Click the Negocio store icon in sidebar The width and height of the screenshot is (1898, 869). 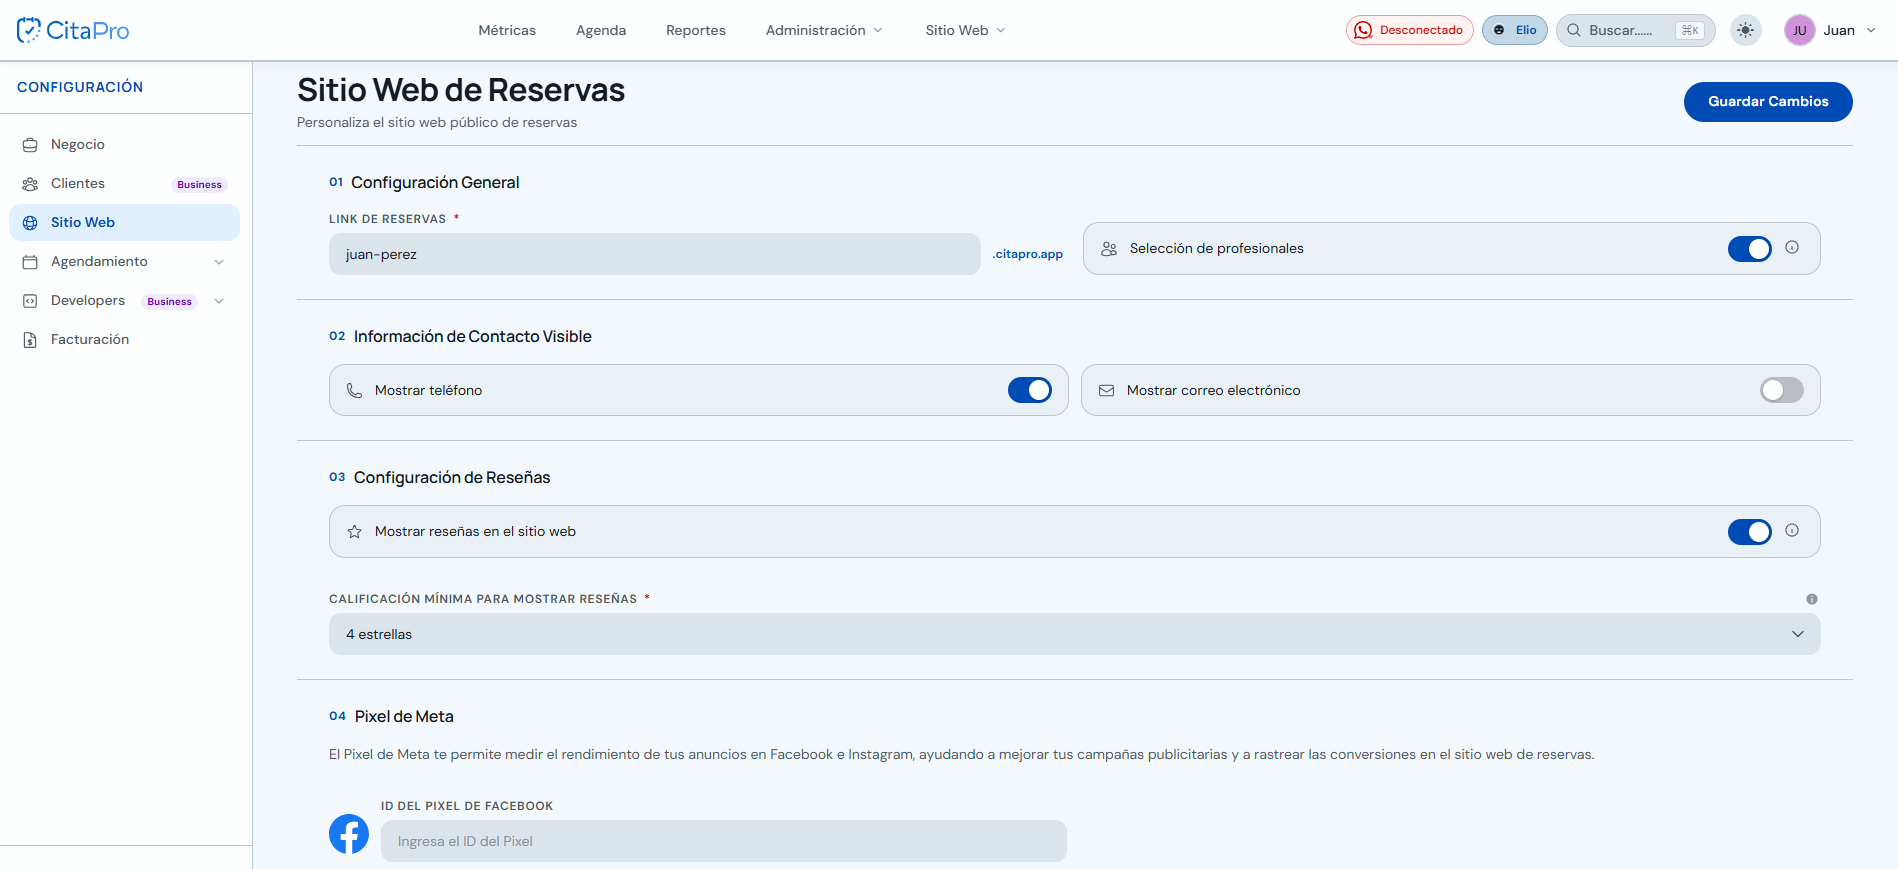click(x=30, y=145)
